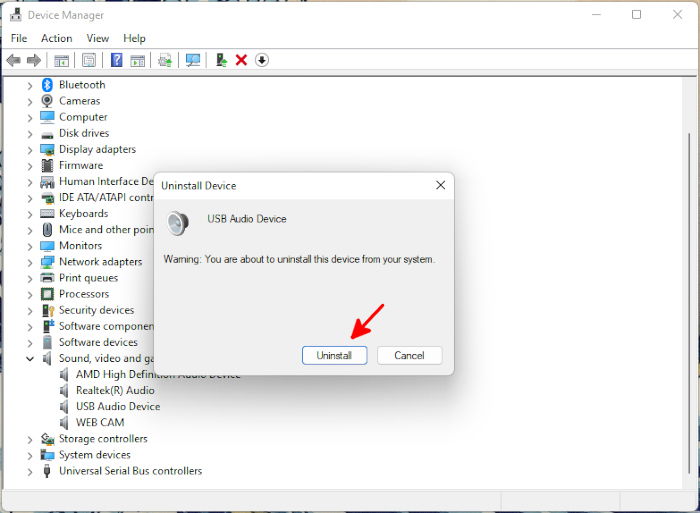Click the Security devices key icon
Image resolution: width=700 pixels, height=513 pixels.
coord(48,310)
